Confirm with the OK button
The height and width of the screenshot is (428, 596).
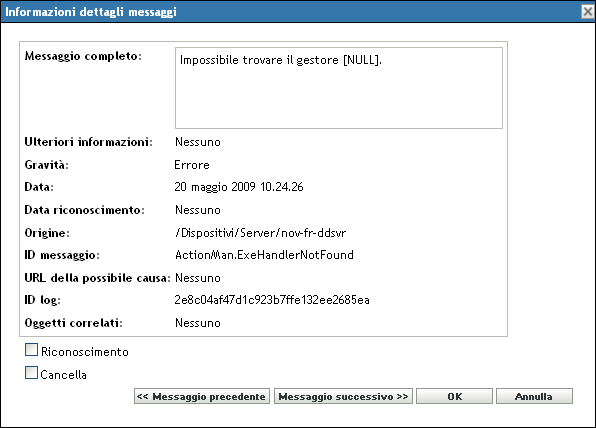(454, 396)
